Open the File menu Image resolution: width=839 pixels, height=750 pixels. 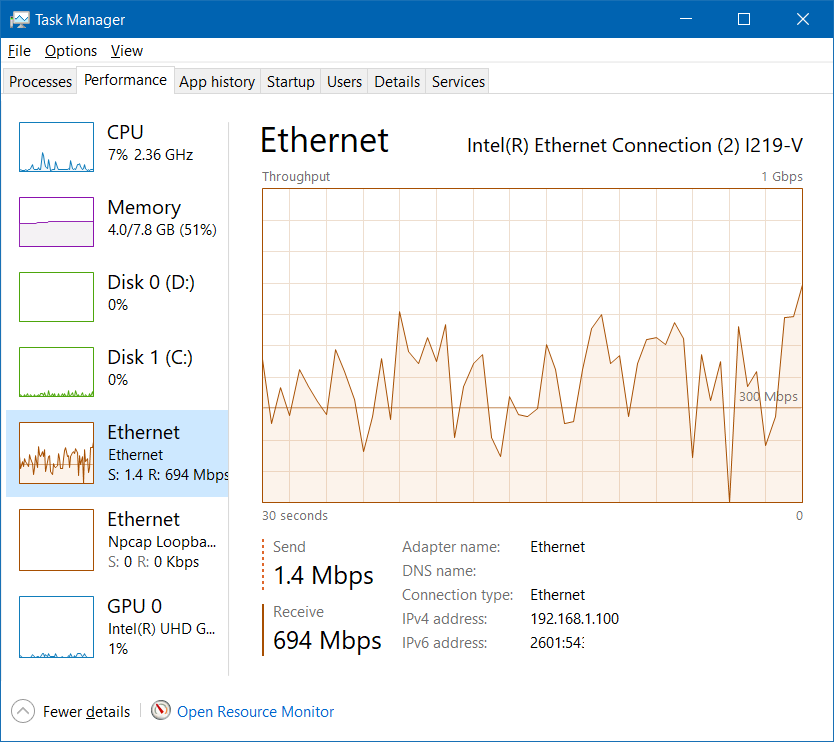(19, 51)
